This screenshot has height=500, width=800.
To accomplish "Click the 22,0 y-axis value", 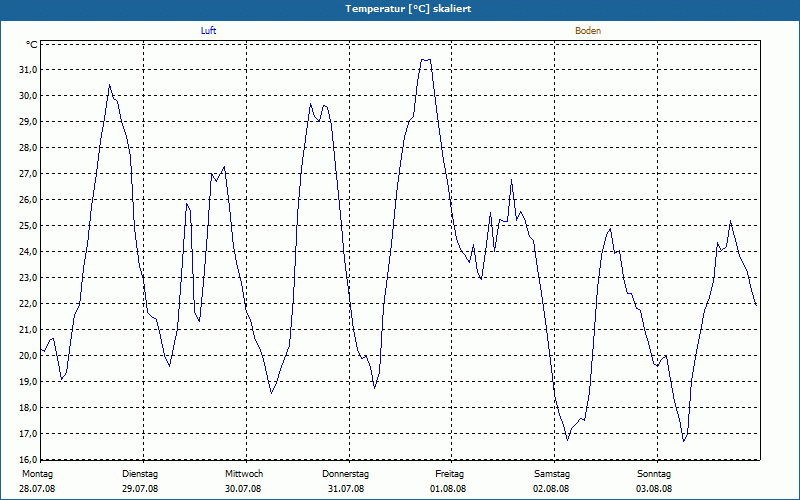I will point(28,304).
